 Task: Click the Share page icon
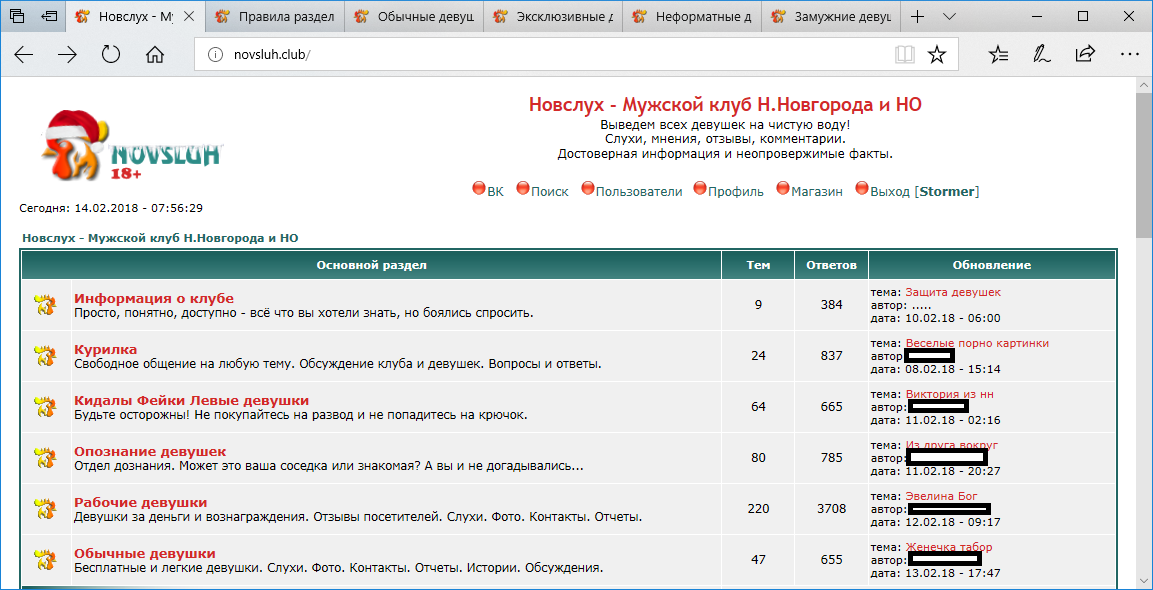tap(1085, 55)
